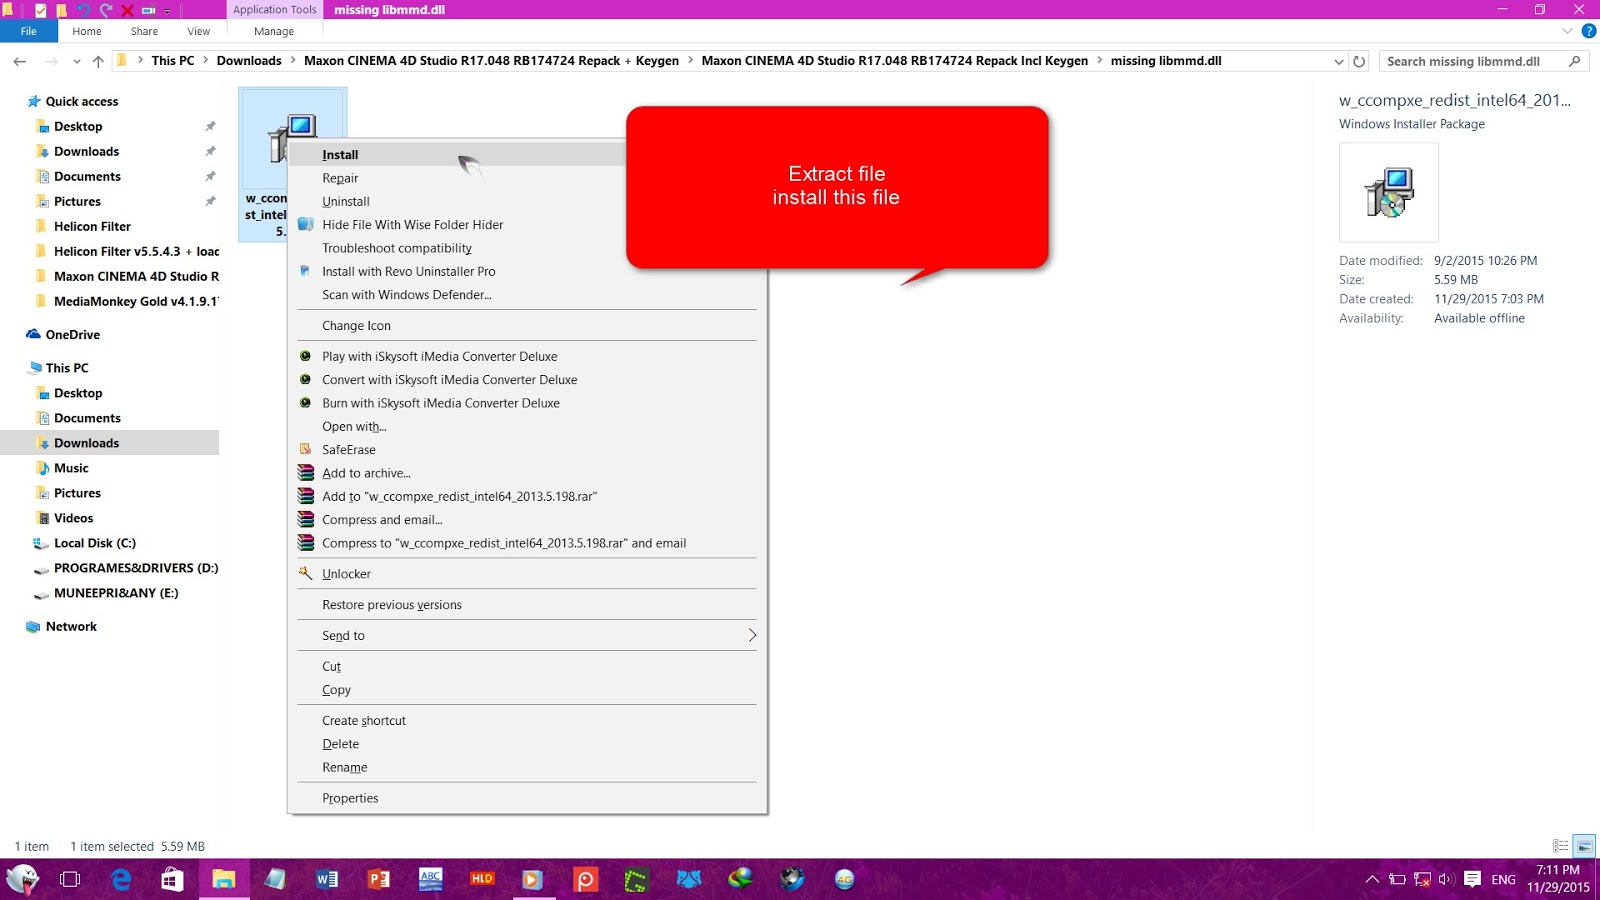Screen dimensions: 1600x900
Task: Switch to Large icons view in status bar
Action: coord(1584,846)
